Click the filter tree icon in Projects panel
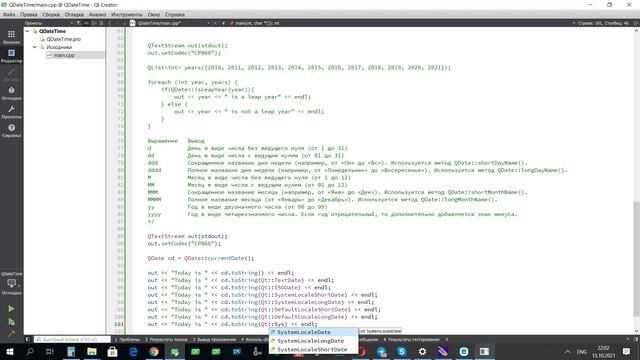 click(x=78, y=23)
